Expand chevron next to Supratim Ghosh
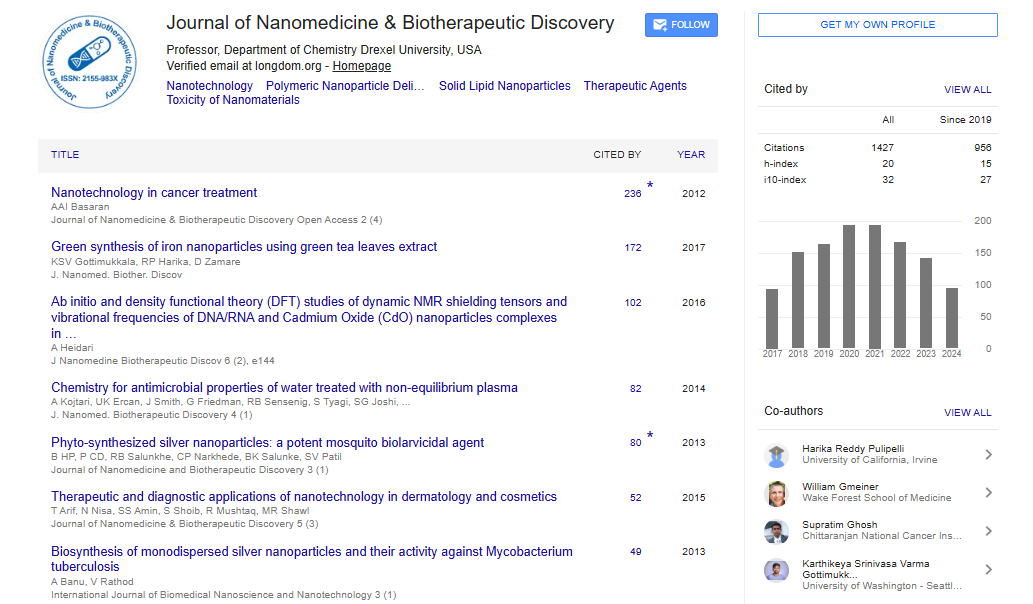1033x604 pixels. (988, 531)
